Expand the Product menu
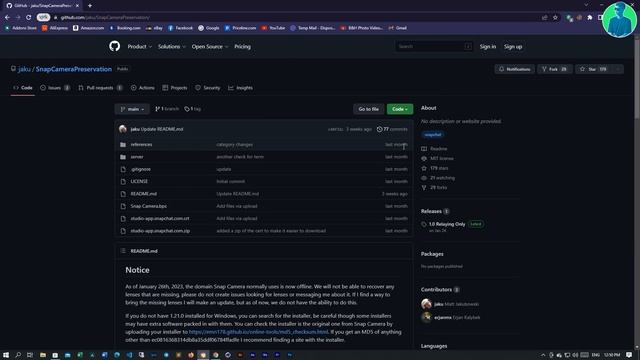The height and width of the screenshot is (360, 640). [140, 47]
